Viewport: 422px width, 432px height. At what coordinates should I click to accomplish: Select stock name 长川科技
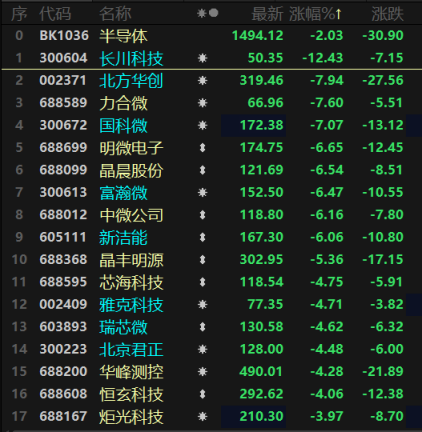[131, 58]
